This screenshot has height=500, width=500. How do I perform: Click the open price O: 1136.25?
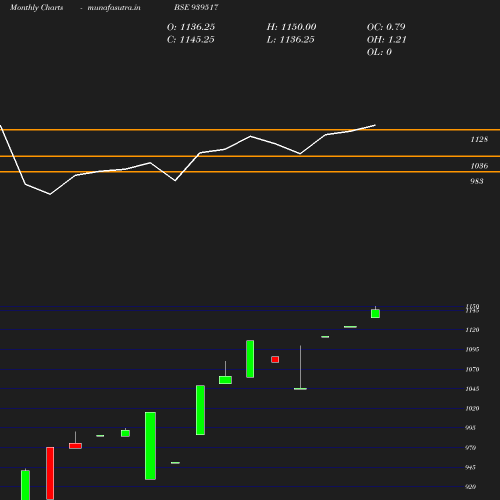click(191, 27)
